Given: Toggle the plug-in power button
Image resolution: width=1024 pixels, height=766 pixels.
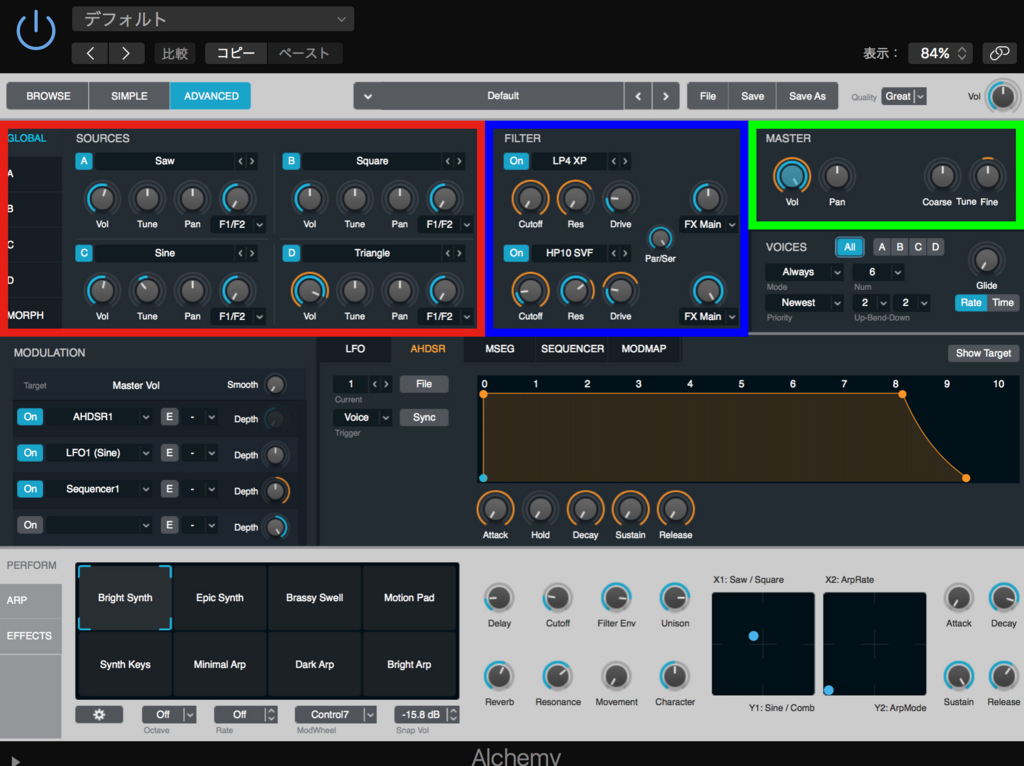Looking at the screenshot, I should 35,31.
